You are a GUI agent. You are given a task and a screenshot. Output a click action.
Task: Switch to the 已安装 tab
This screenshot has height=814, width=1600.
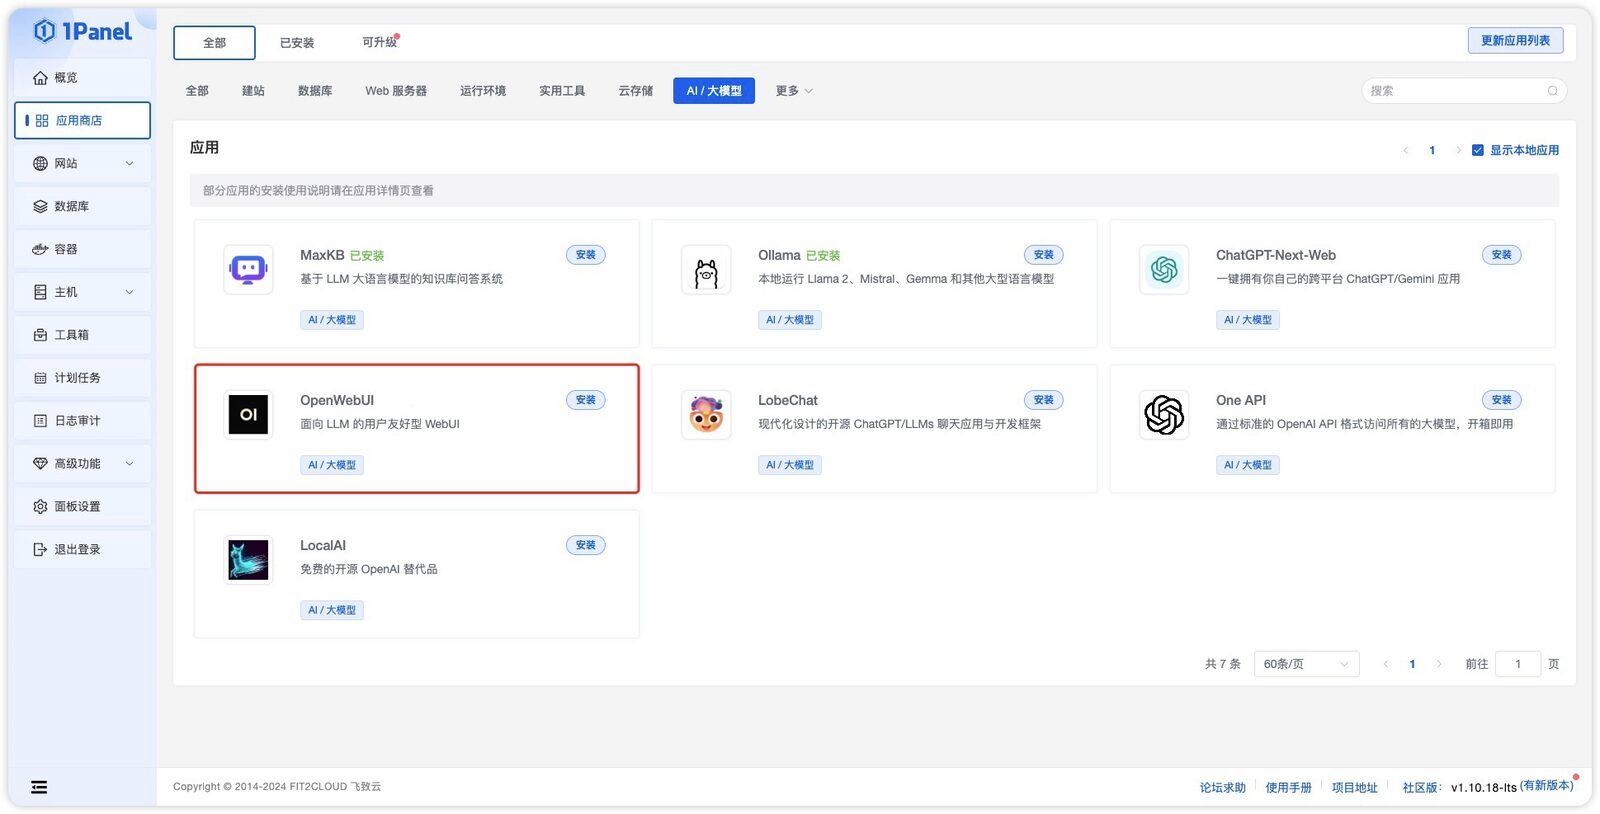pos(297,43)
